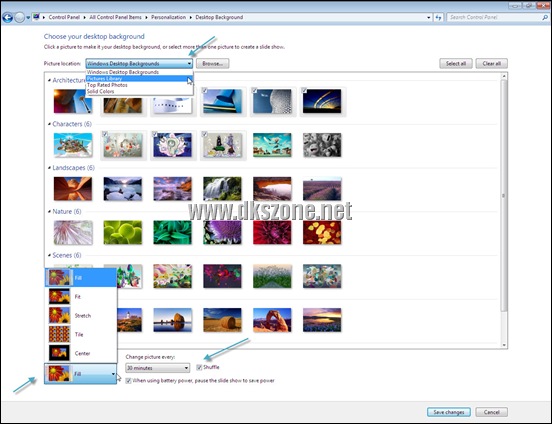This screenshot has width=552, height=424.
Task: Choose Fit in the picture position list
Action: click(x=81, y=297)
